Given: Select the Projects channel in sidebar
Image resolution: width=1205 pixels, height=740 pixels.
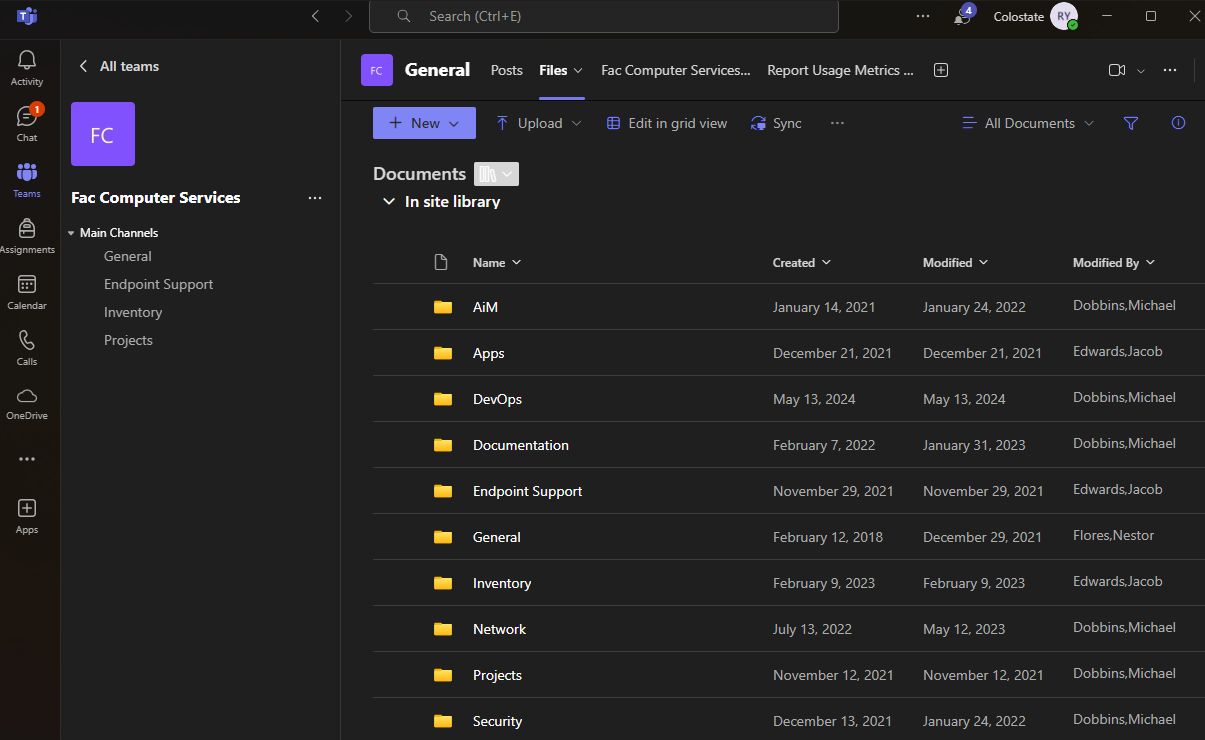Looking at the screenshot, I should click(x=129, y=340).
